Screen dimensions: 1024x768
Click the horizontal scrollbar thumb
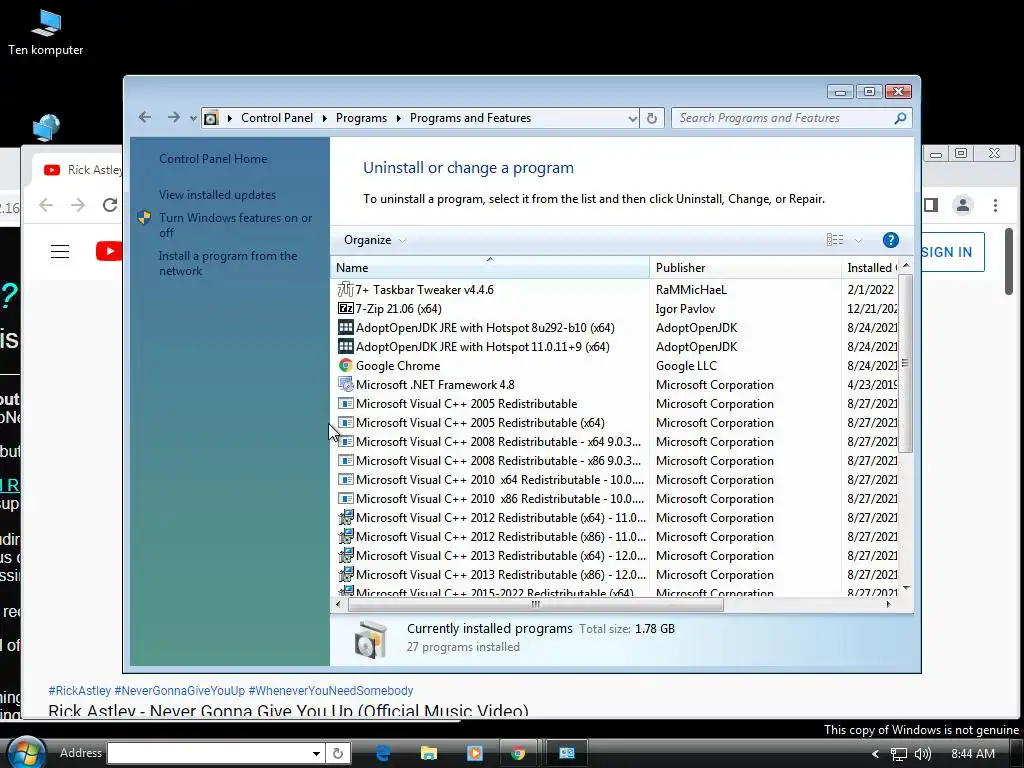536,605
